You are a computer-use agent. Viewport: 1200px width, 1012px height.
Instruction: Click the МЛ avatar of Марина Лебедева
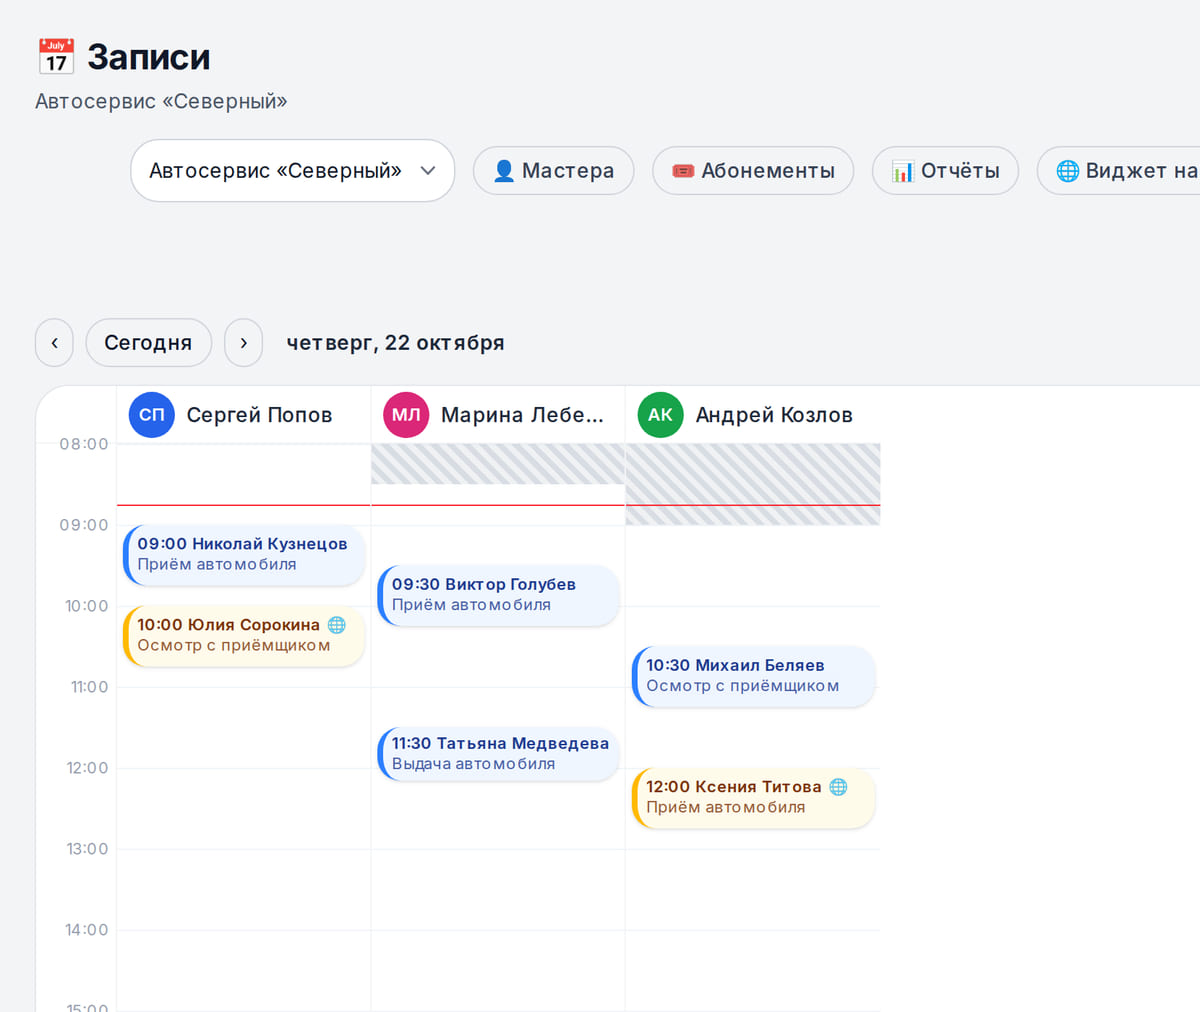coord(406,415)
